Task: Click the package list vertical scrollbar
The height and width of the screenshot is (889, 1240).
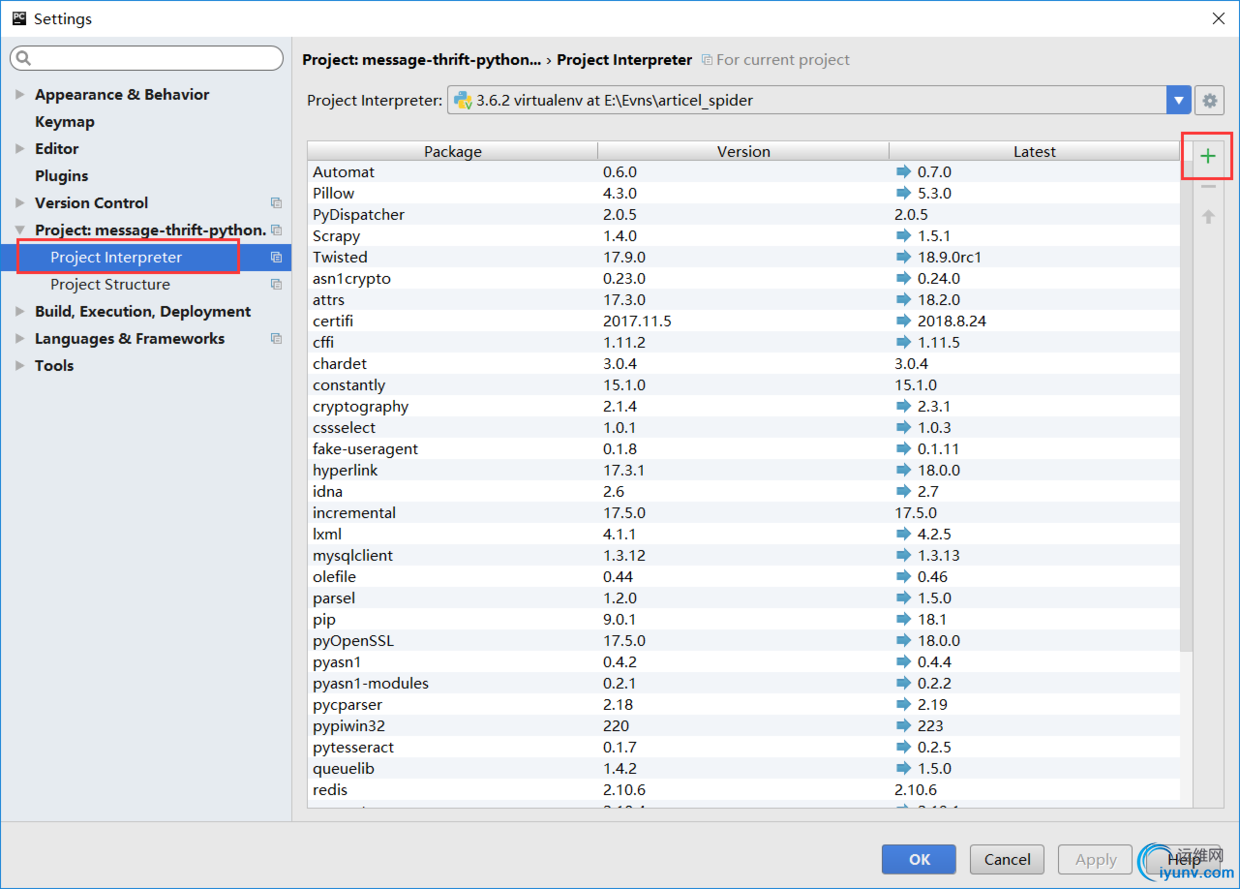Action: coord(1187,406)
